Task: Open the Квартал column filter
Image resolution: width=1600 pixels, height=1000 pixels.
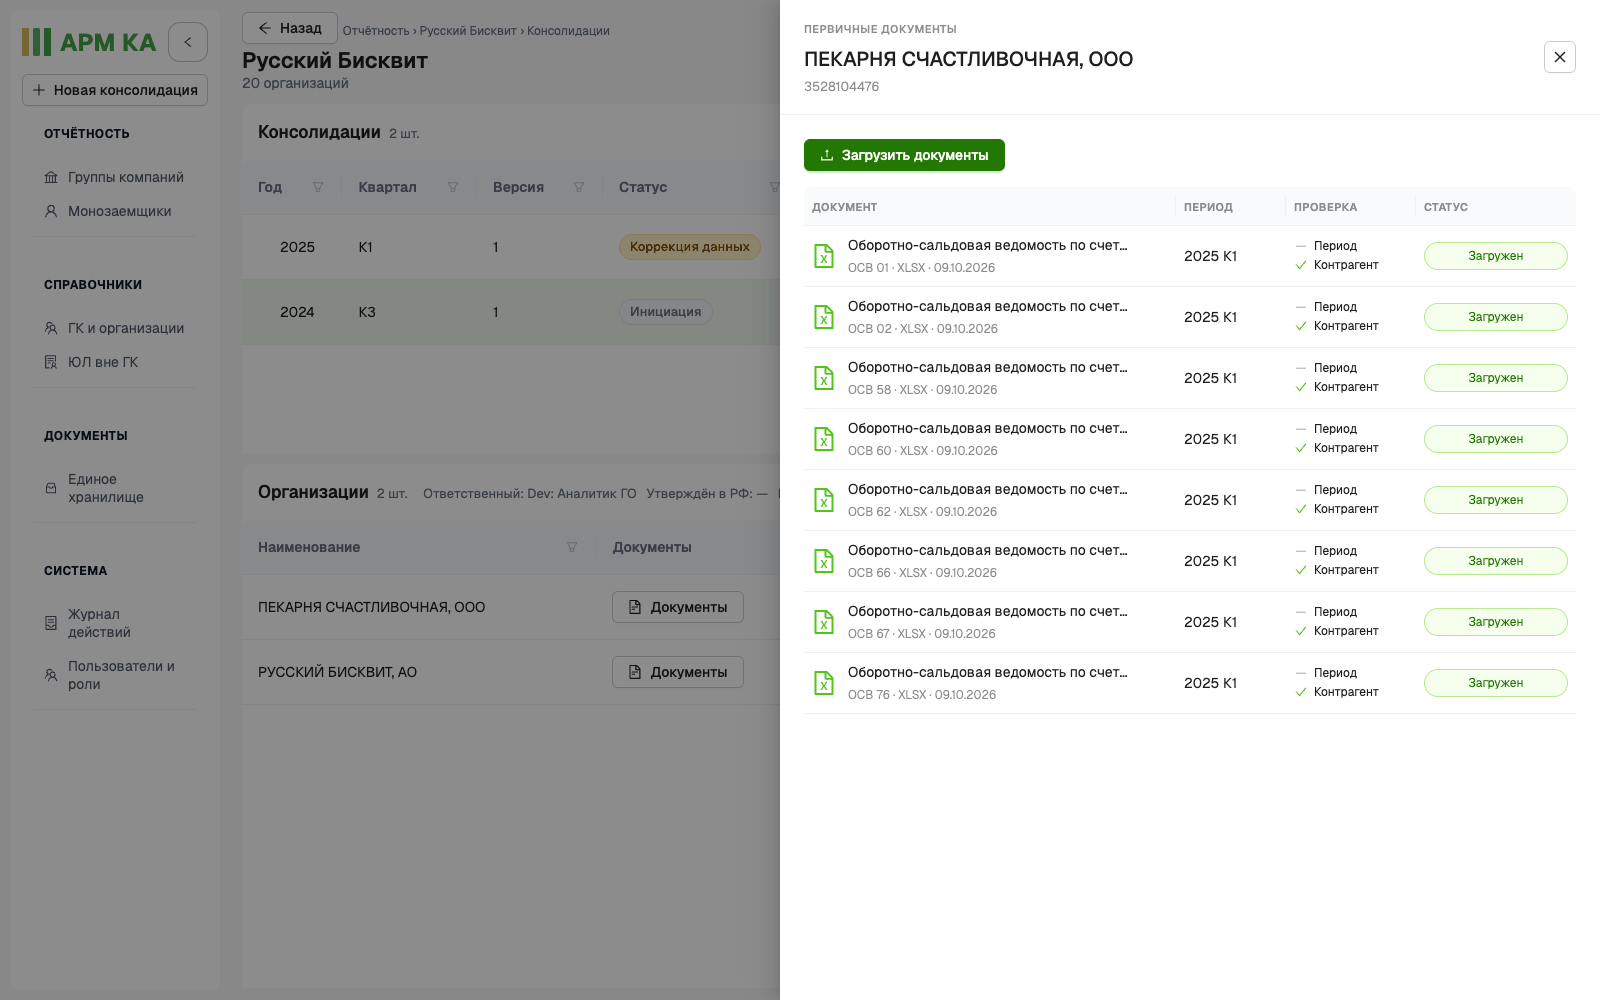Action: point(453,187)
